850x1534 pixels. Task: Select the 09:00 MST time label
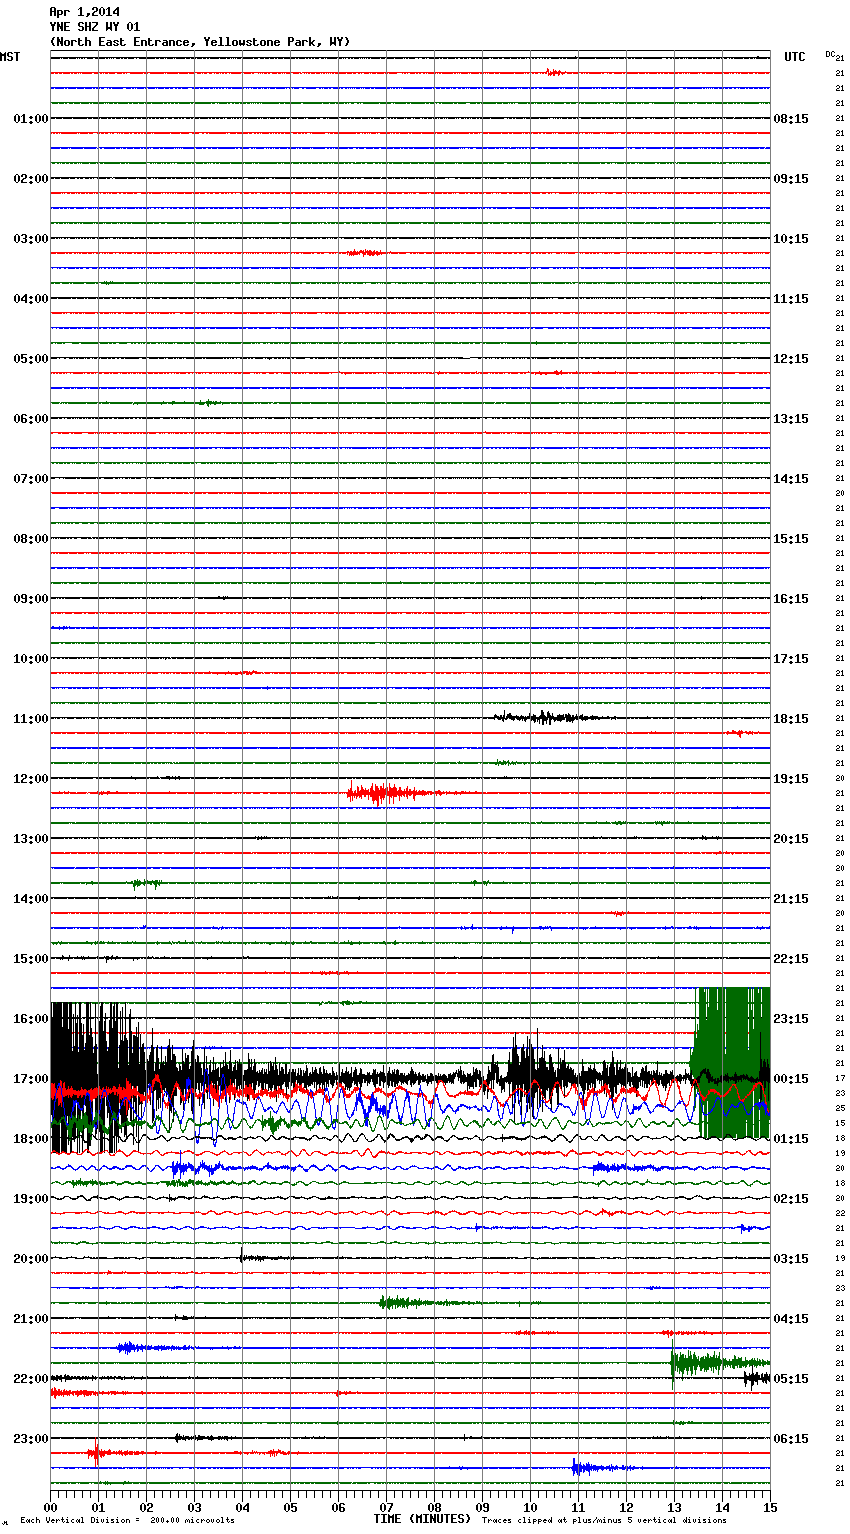click(31, 599)
